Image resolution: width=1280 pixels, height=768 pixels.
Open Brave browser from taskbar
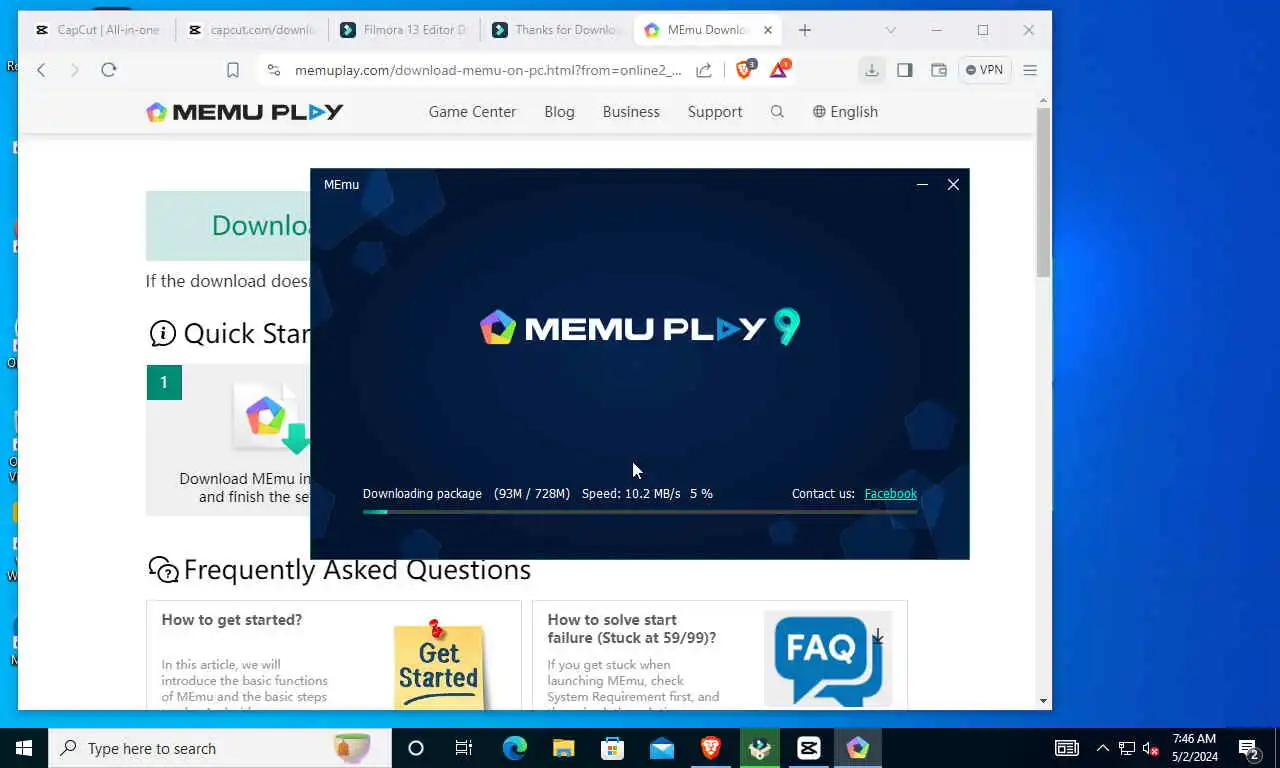[711, 748]
